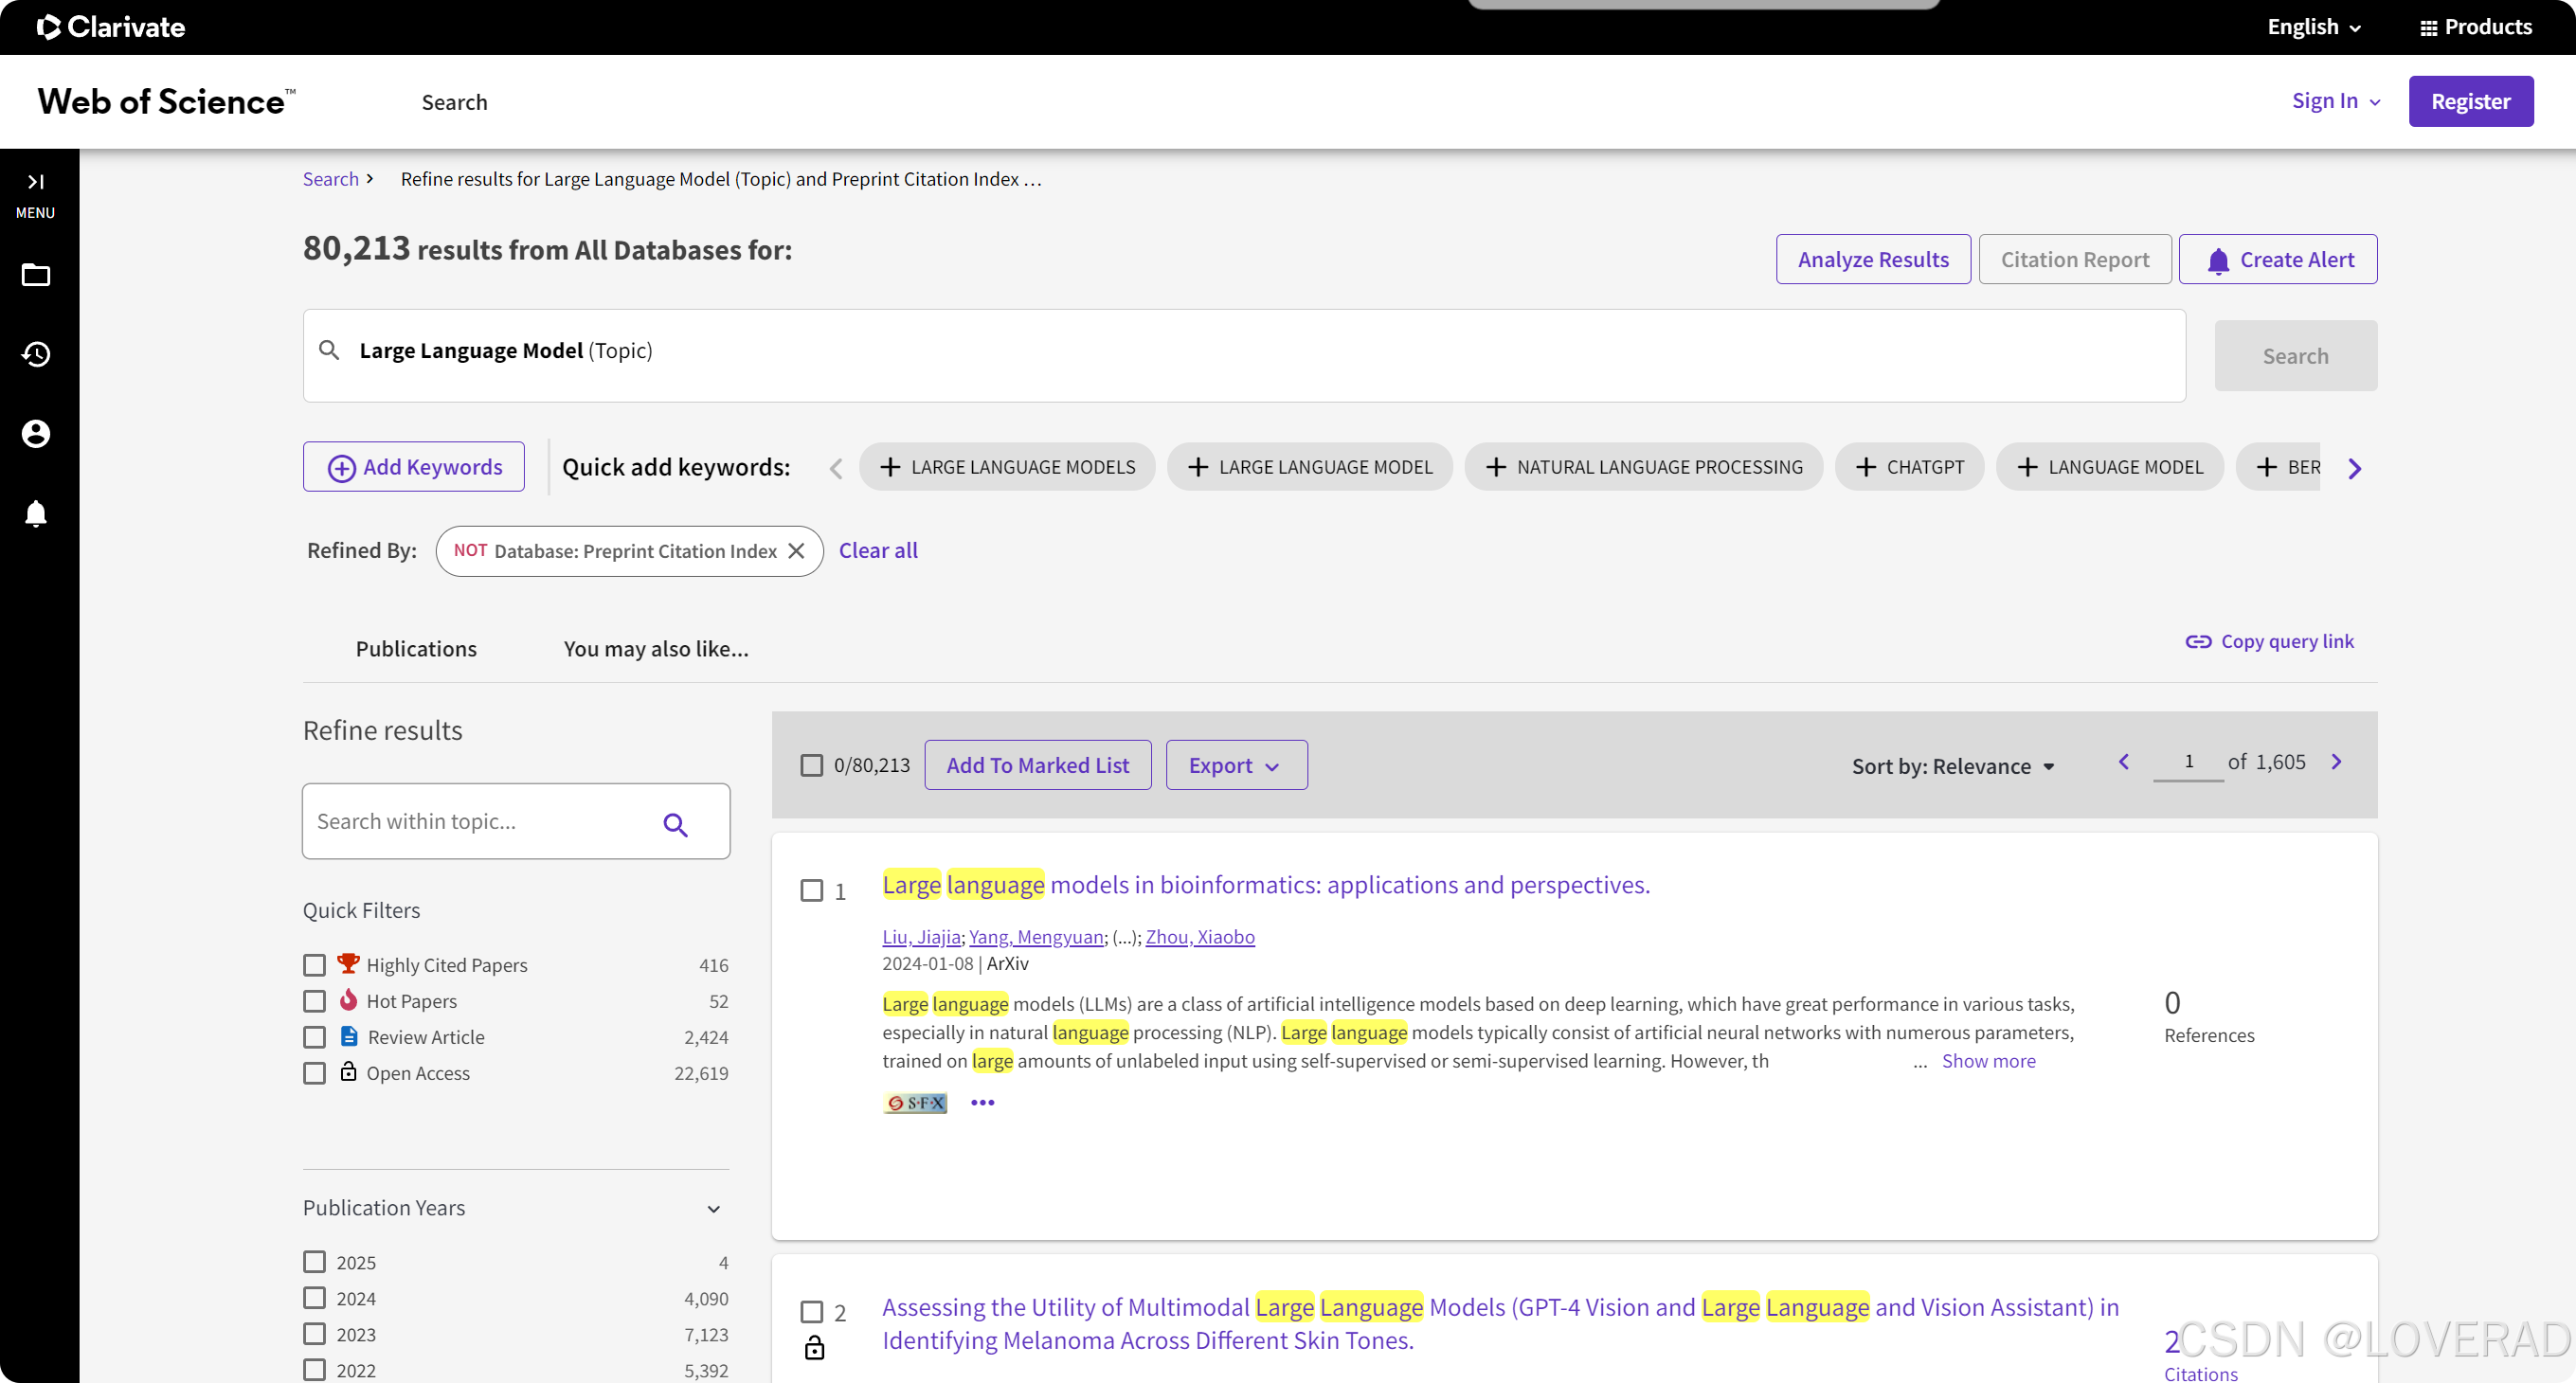The height and width of the screenshot is (1383, 2576).
Task: Click the SFX link icon on result 1
Action: tap(915, 1102)
